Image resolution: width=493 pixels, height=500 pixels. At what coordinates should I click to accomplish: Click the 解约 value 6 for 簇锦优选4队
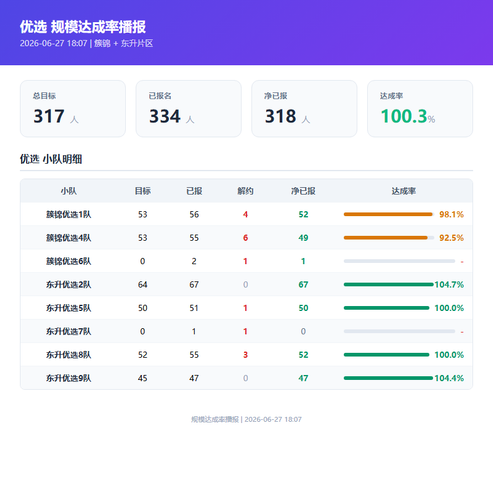245,238
